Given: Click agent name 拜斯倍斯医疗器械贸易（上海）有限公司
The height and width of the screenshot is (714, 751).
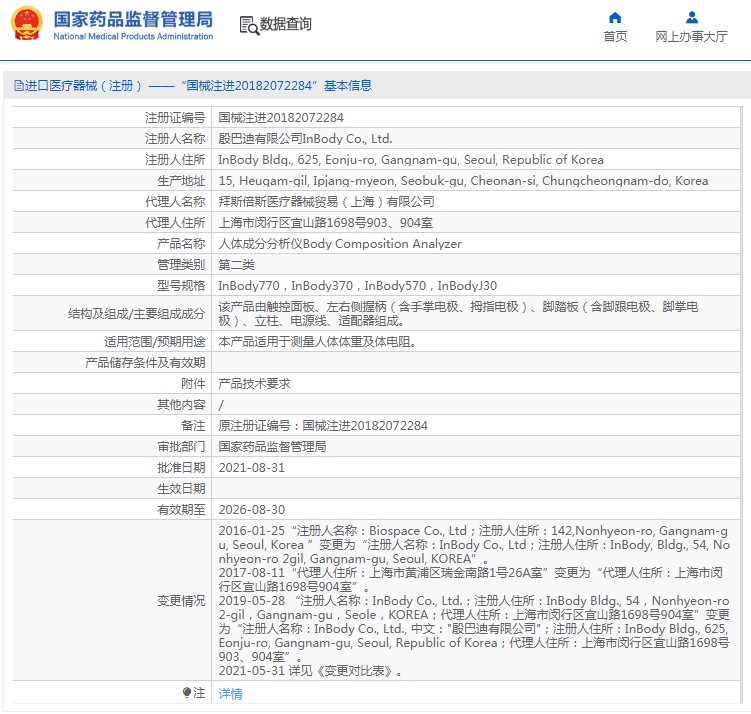Looking at the screenshot, I should 326,202.
